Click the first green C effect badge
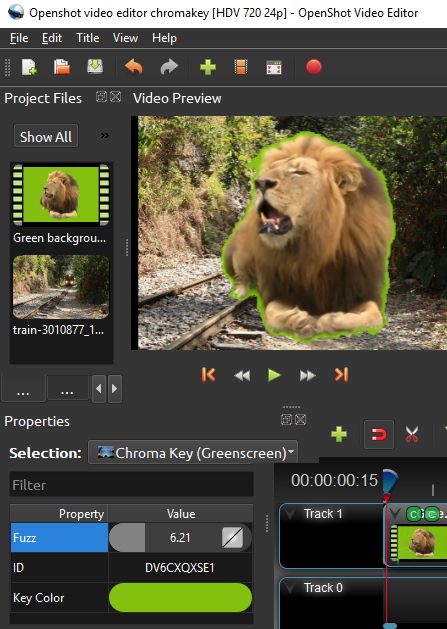Viewport: 447px width, 629px height. click(x=413, y=514)
